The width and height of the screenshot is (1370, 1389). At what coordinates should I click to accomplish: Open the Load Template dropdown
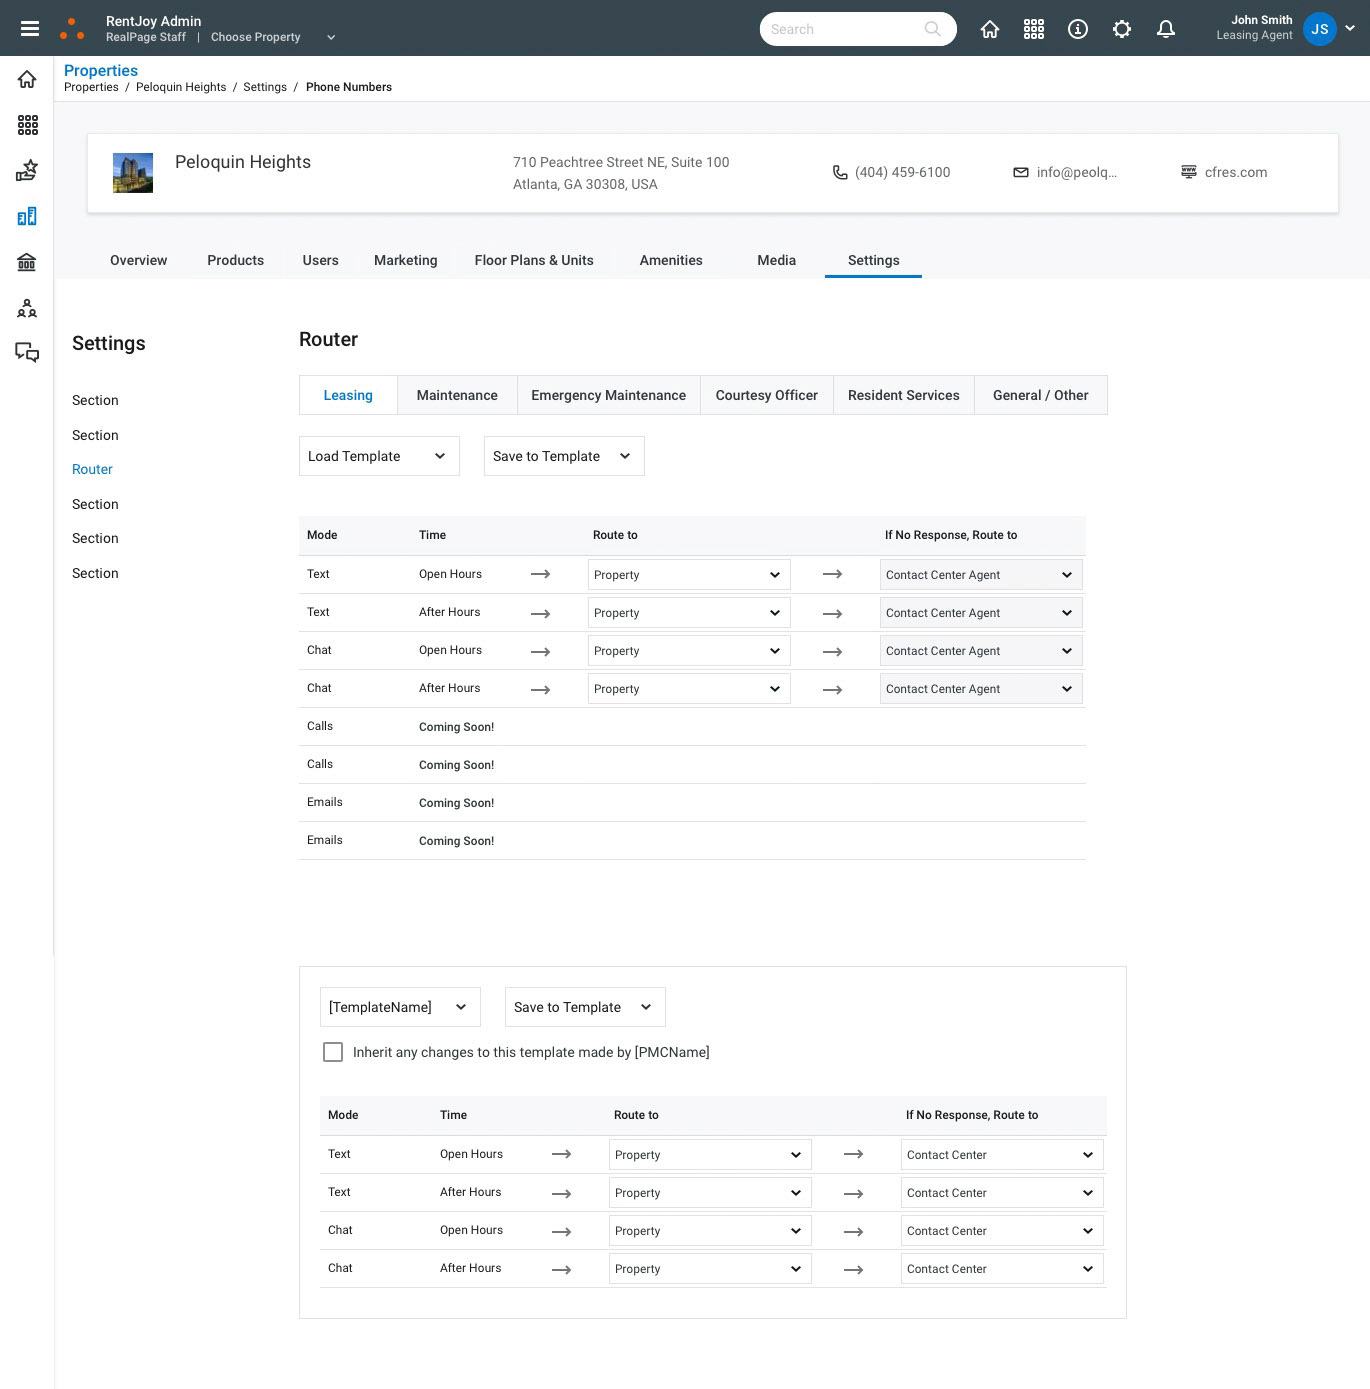coord(379,456)
